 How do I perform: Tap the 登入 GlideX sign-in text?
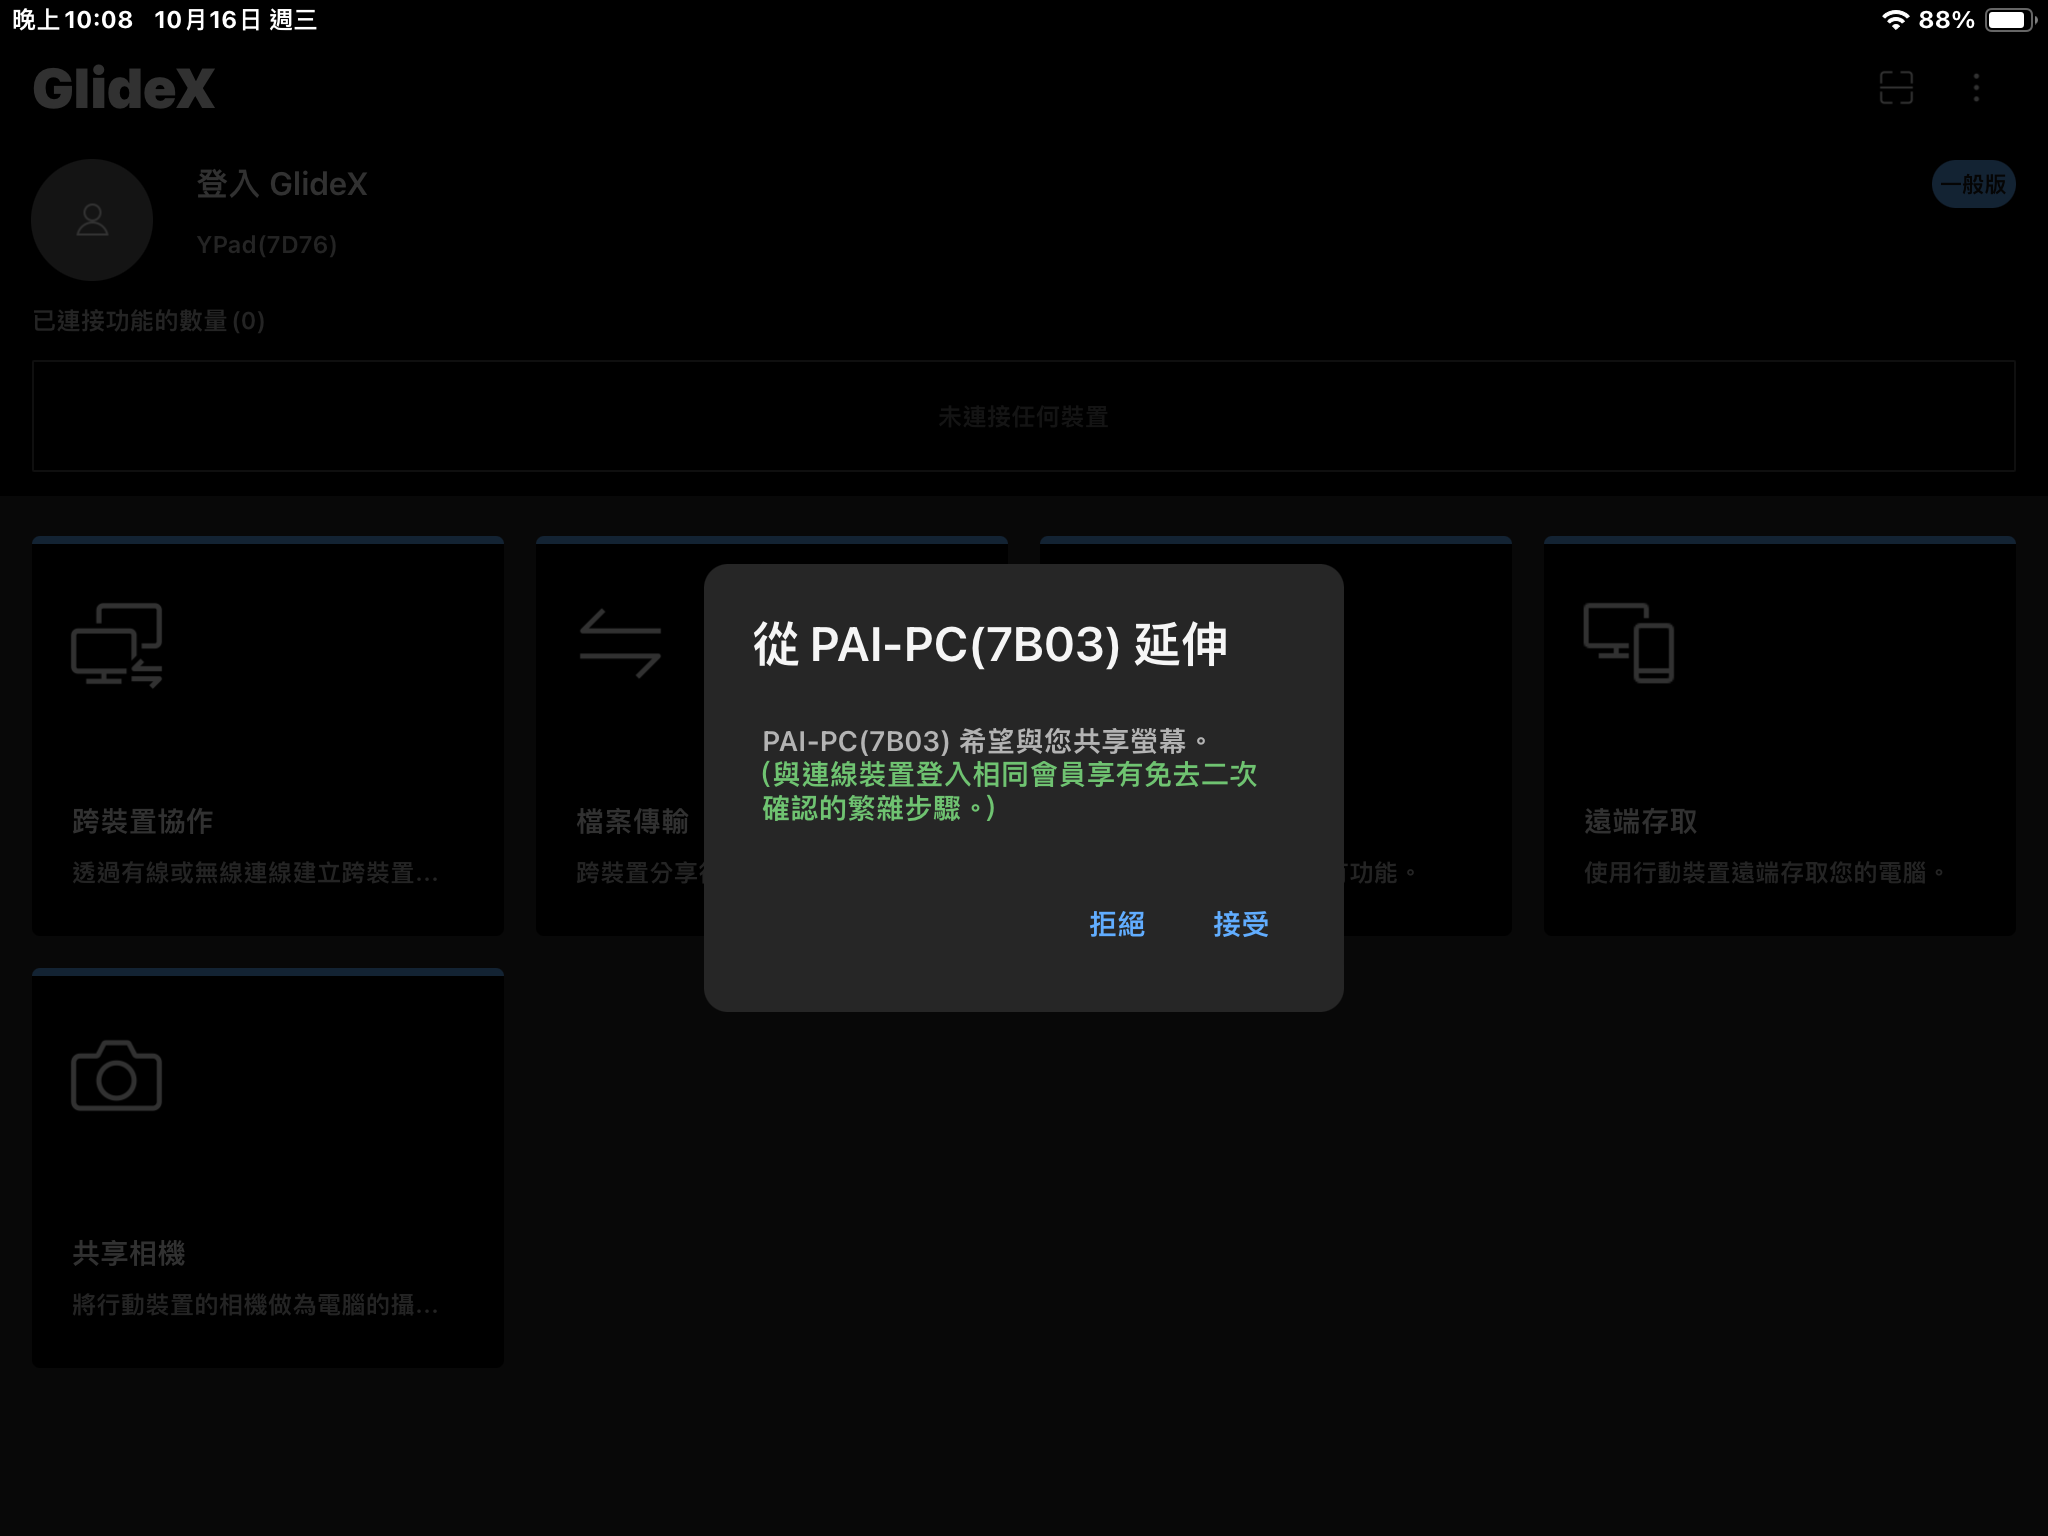pyautogui.click(x=282, y=184)
